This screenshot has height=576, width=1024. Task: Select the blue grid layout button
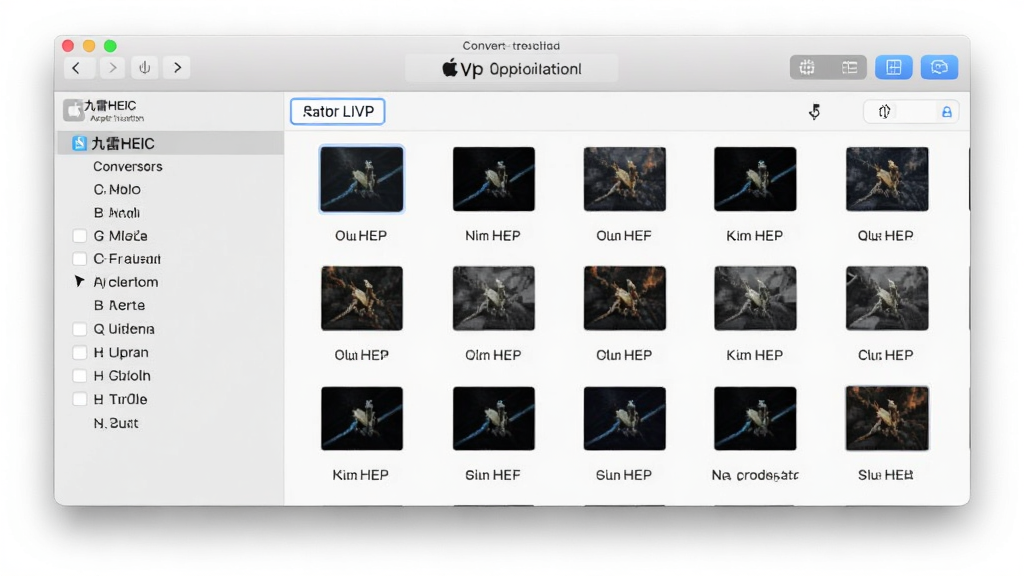click(x=893, y=67)
